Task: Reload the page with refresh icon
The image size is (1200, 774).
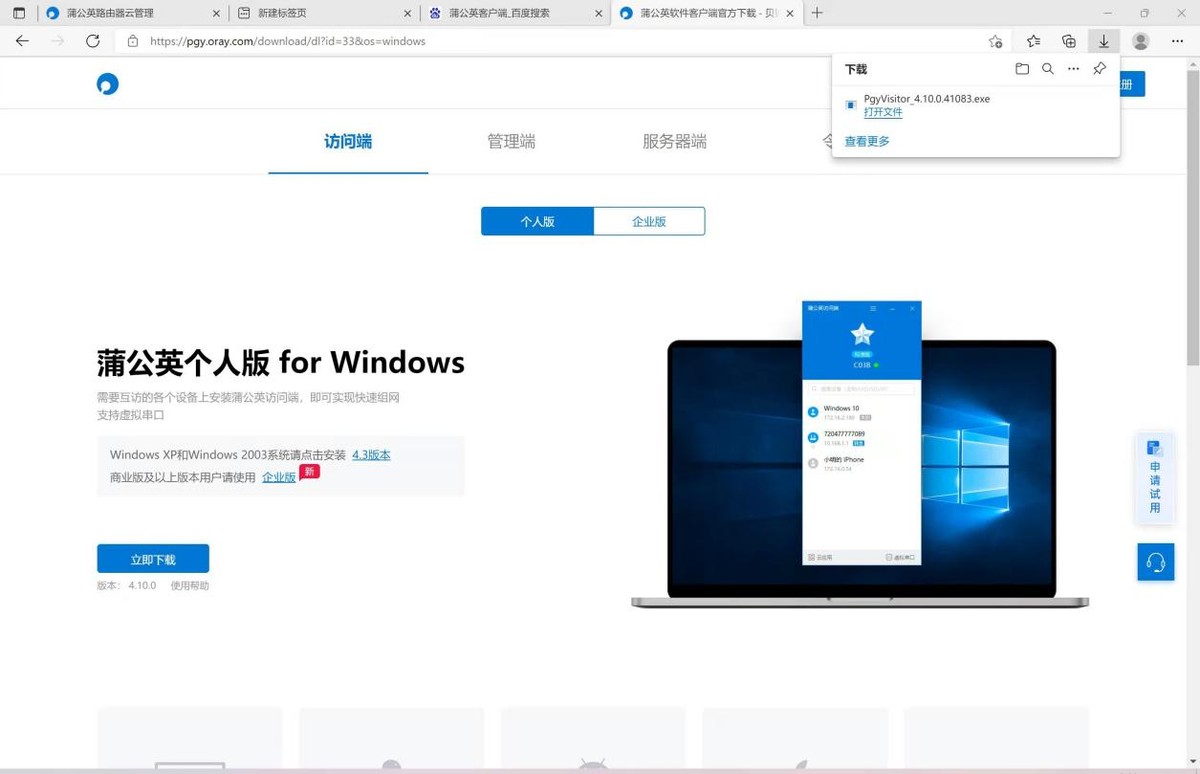Action: pyautogui.click(x=93, y=41)
